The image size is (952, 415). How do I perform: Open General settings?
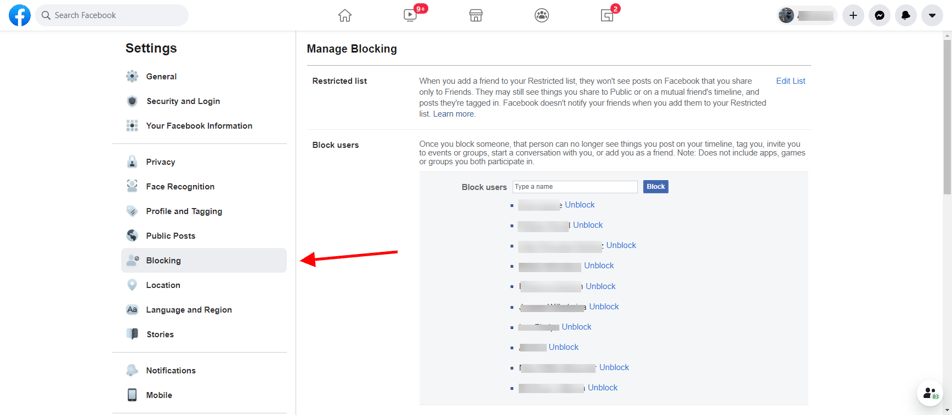click(x=162, y=76)
